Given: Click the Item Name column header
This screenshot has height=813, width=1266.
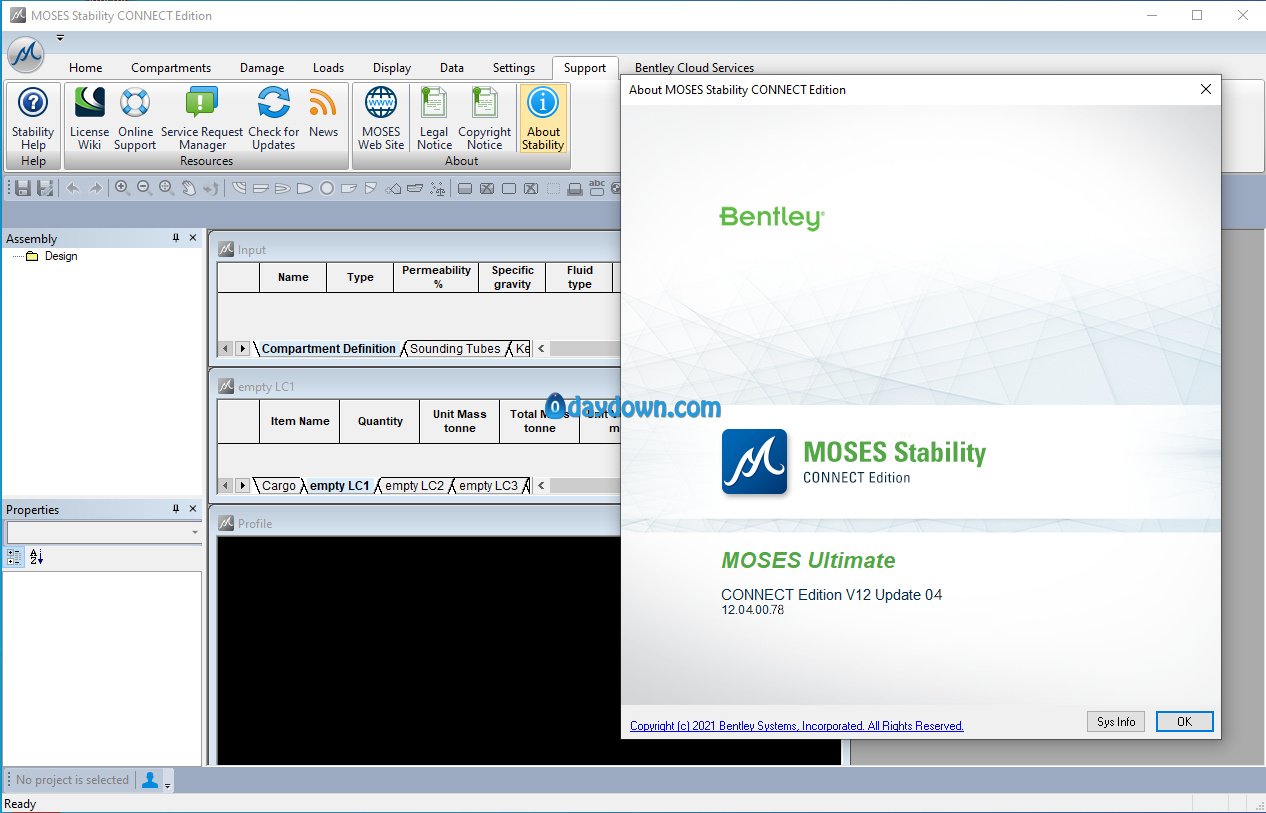Looking at the screenshot, I should click(299, 421).
